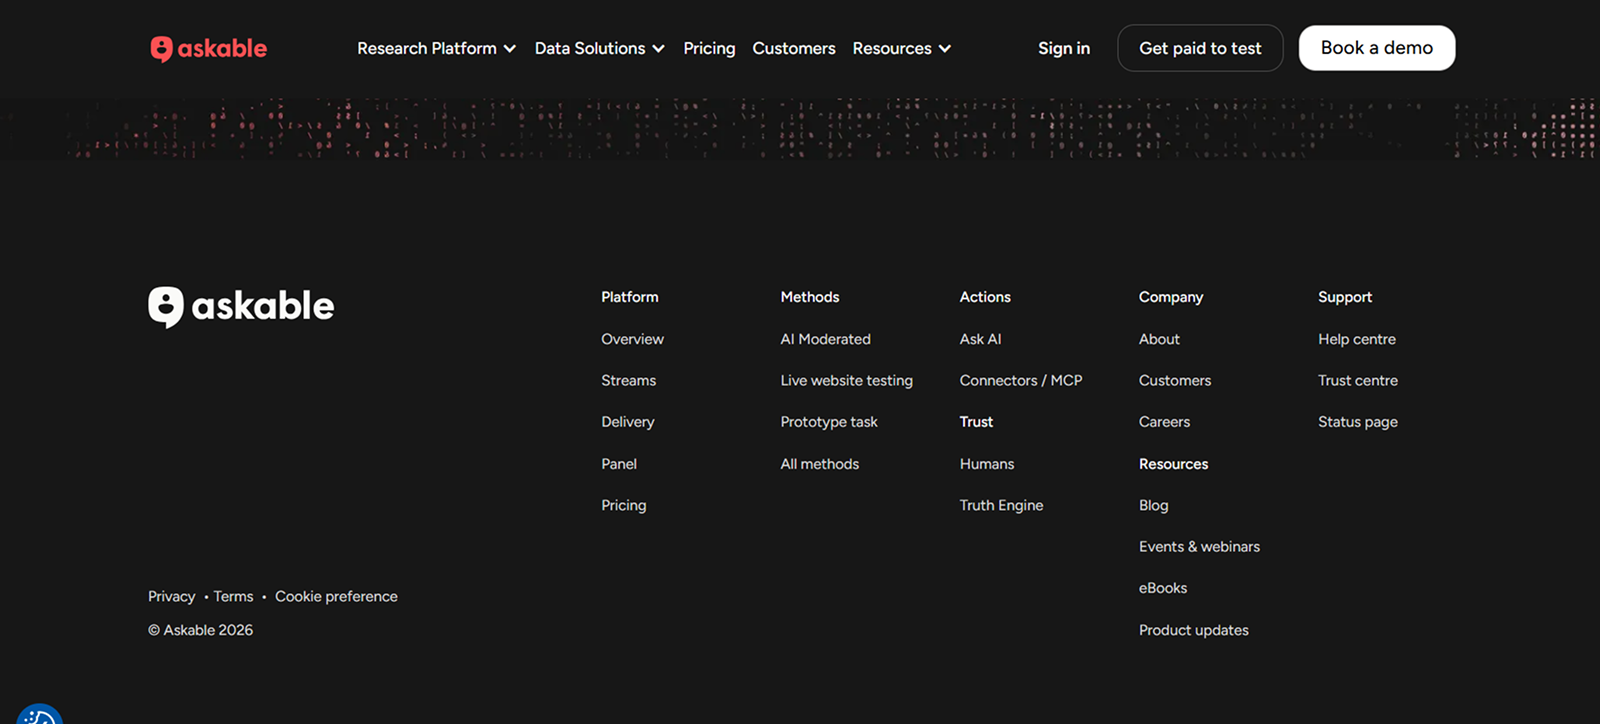Viewport: 1600px width, 724px height.
Task: Open the Prototype task link
Action: [828, 422]
